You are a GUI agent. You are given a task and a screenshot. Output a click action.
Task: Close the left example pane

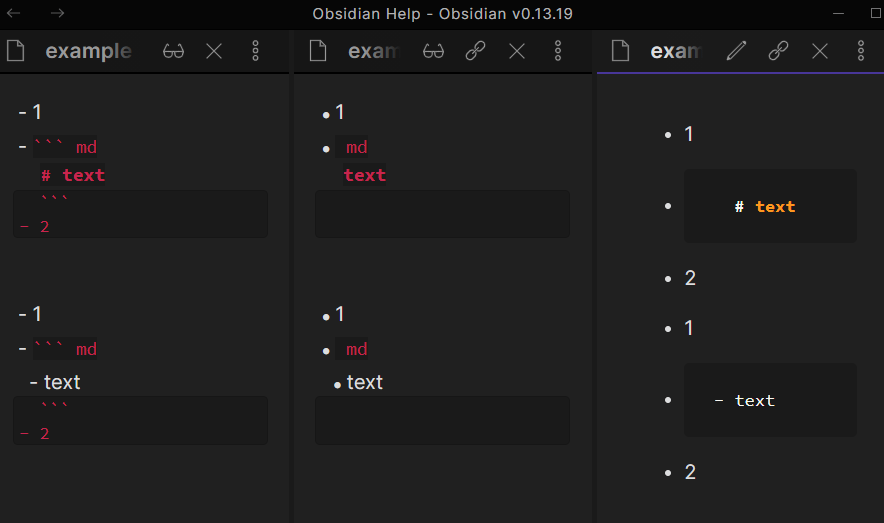click(214, 51)
